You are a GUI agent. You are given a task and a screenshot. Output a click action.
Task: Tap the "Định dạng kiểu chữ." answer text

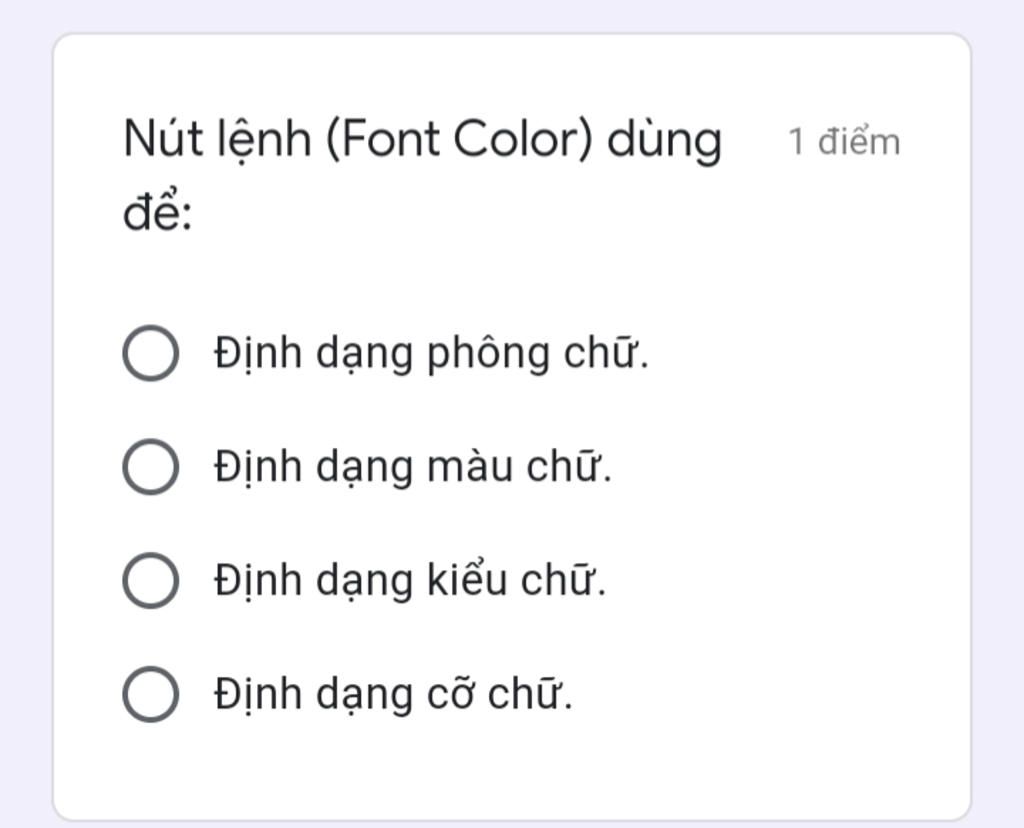click(409, 580)
